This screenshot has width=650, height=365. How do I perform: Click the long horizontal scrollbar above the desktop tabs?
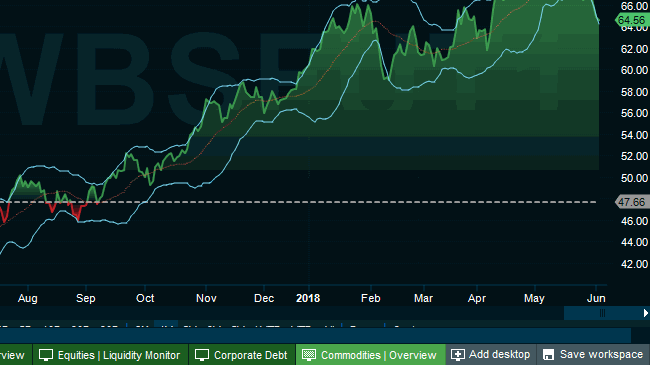[x=315, y=335]
